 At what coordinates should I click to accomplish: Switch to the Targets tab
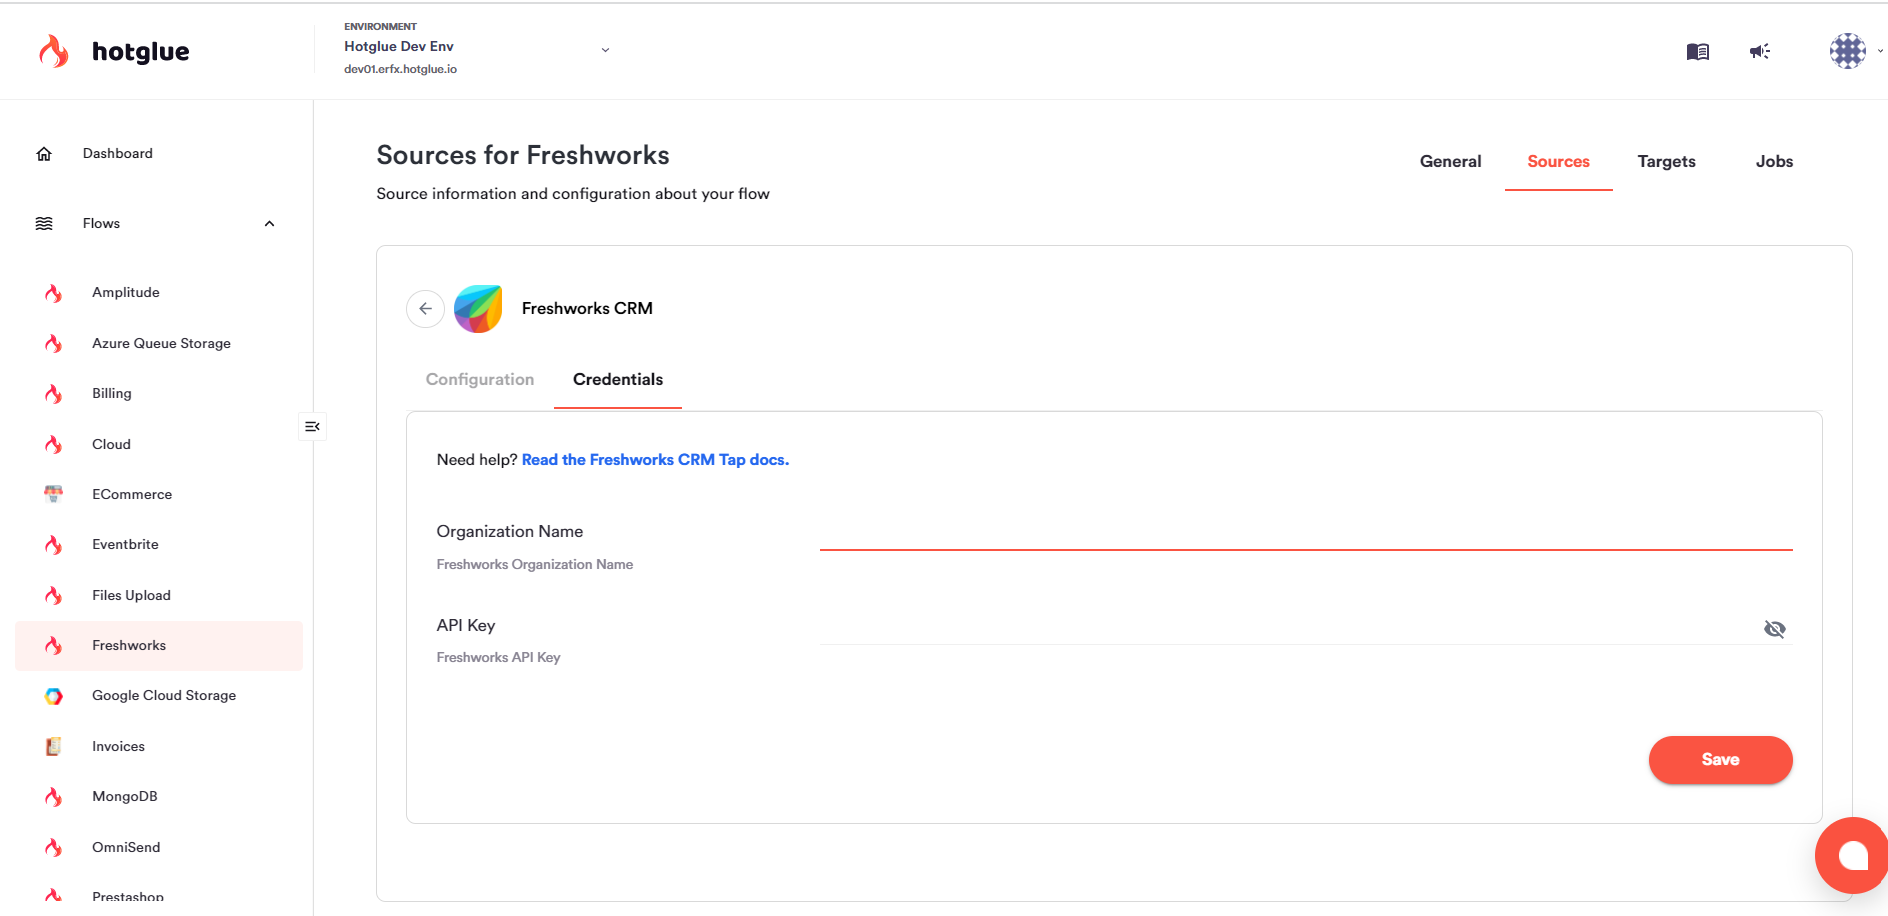(1666, 162)
